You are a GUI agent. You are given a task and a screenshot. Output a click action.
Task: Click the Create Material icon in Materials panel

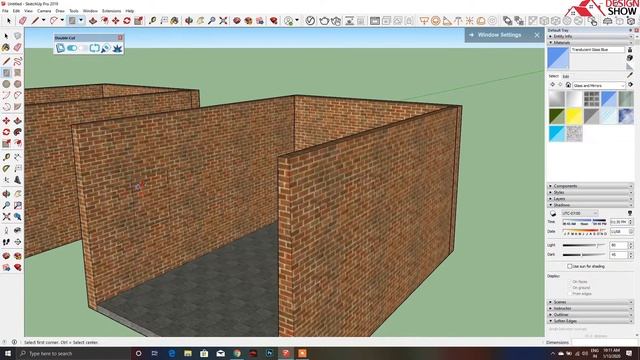click(x=630, y=58)
